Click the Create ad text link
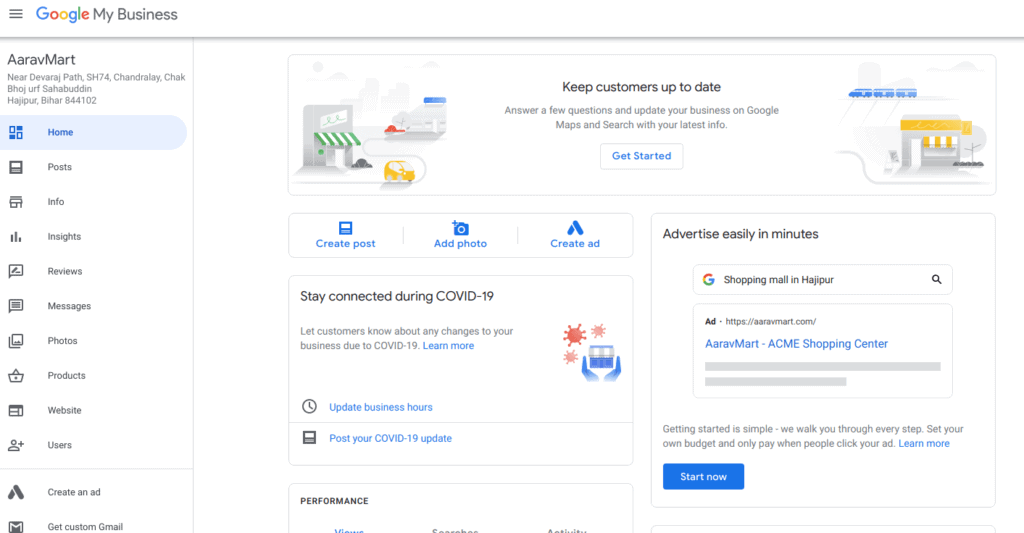1024x533 pixels. point(575,244)
